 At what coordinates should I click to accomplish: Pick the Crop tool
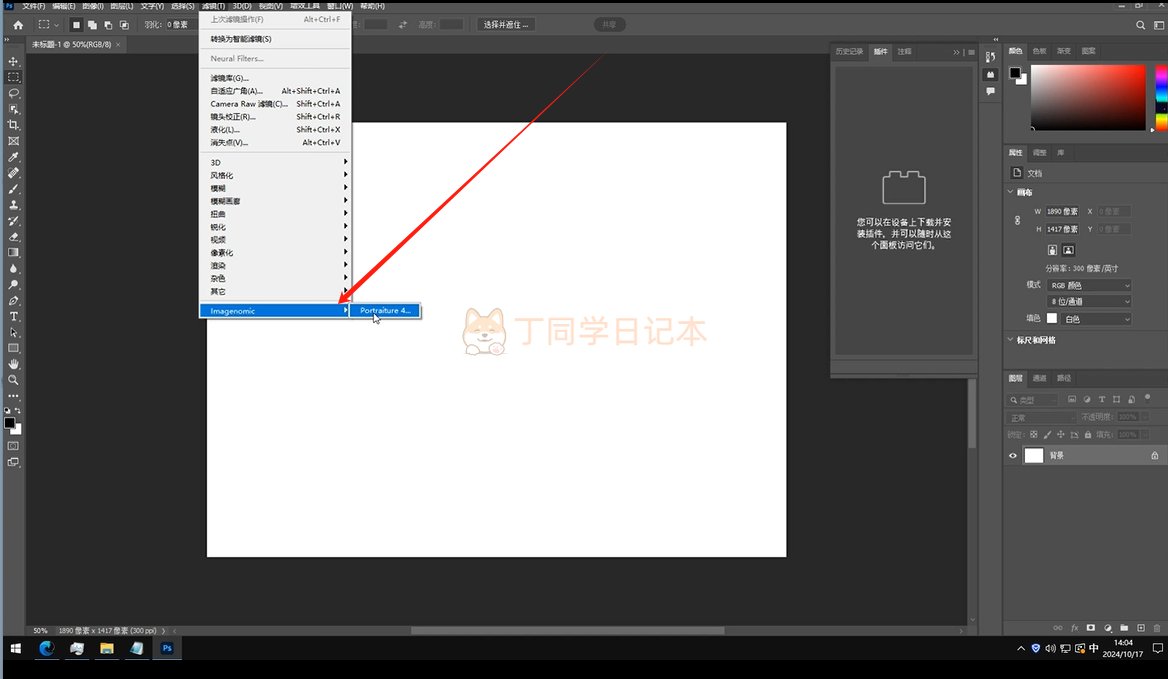14,125
